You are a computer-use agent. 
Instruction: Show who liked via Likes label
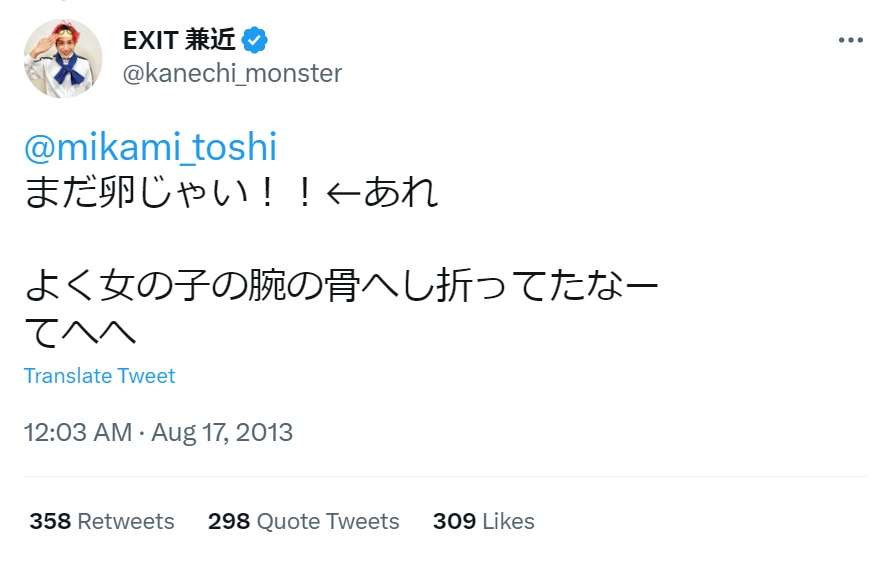point(508,521)
